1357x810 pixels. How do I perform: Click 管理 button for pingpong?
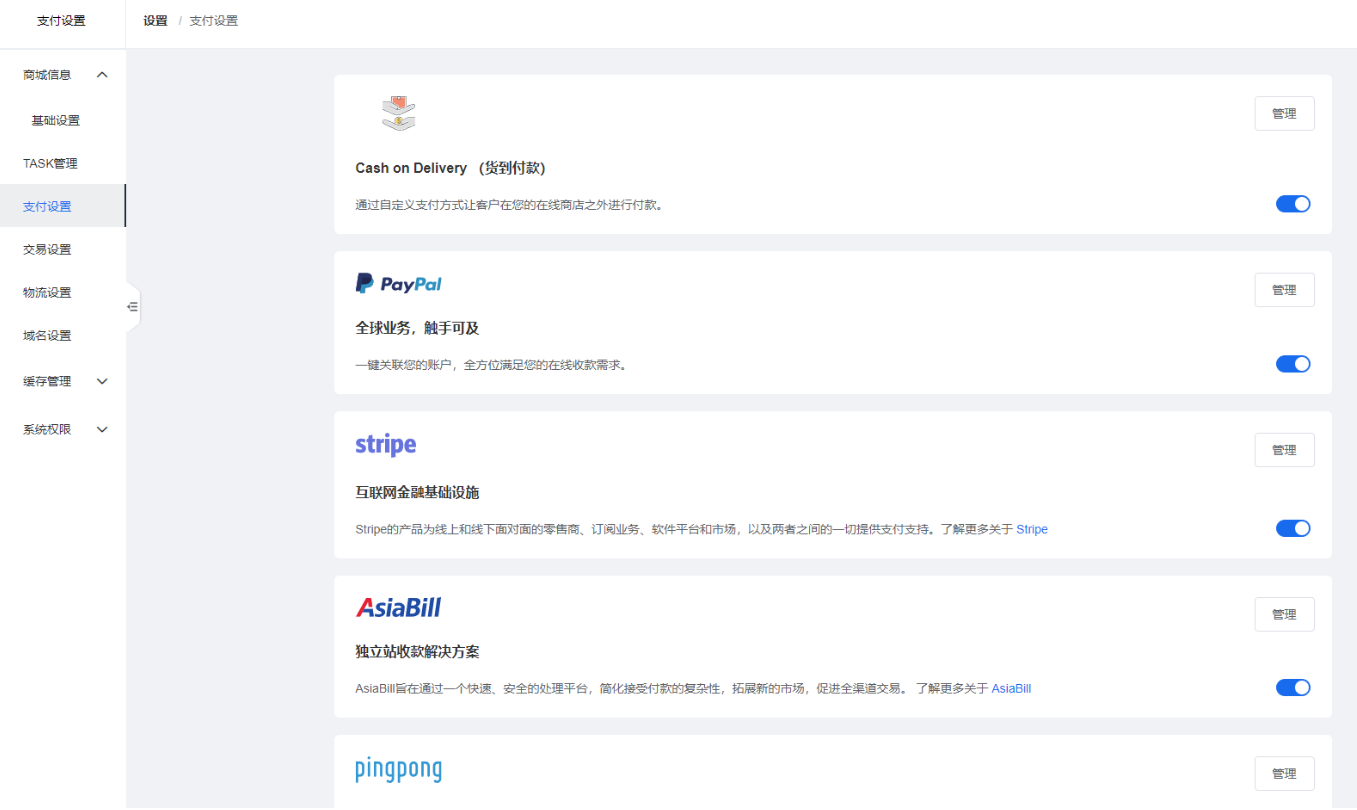(1284, 773)
